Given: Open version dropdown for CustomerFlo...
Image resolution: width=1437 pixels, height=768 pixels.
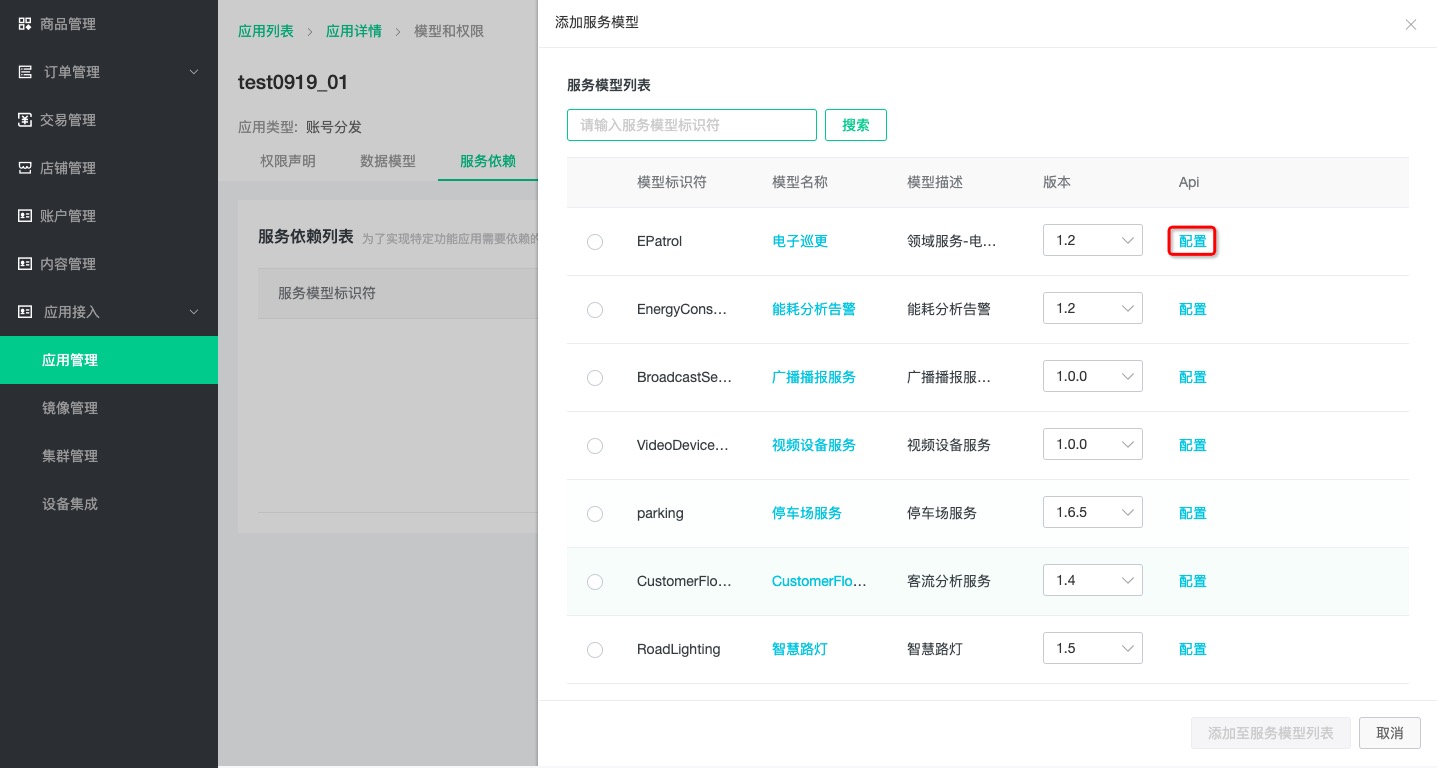Looking at the screenshot, I should (x=1093, y=581).
